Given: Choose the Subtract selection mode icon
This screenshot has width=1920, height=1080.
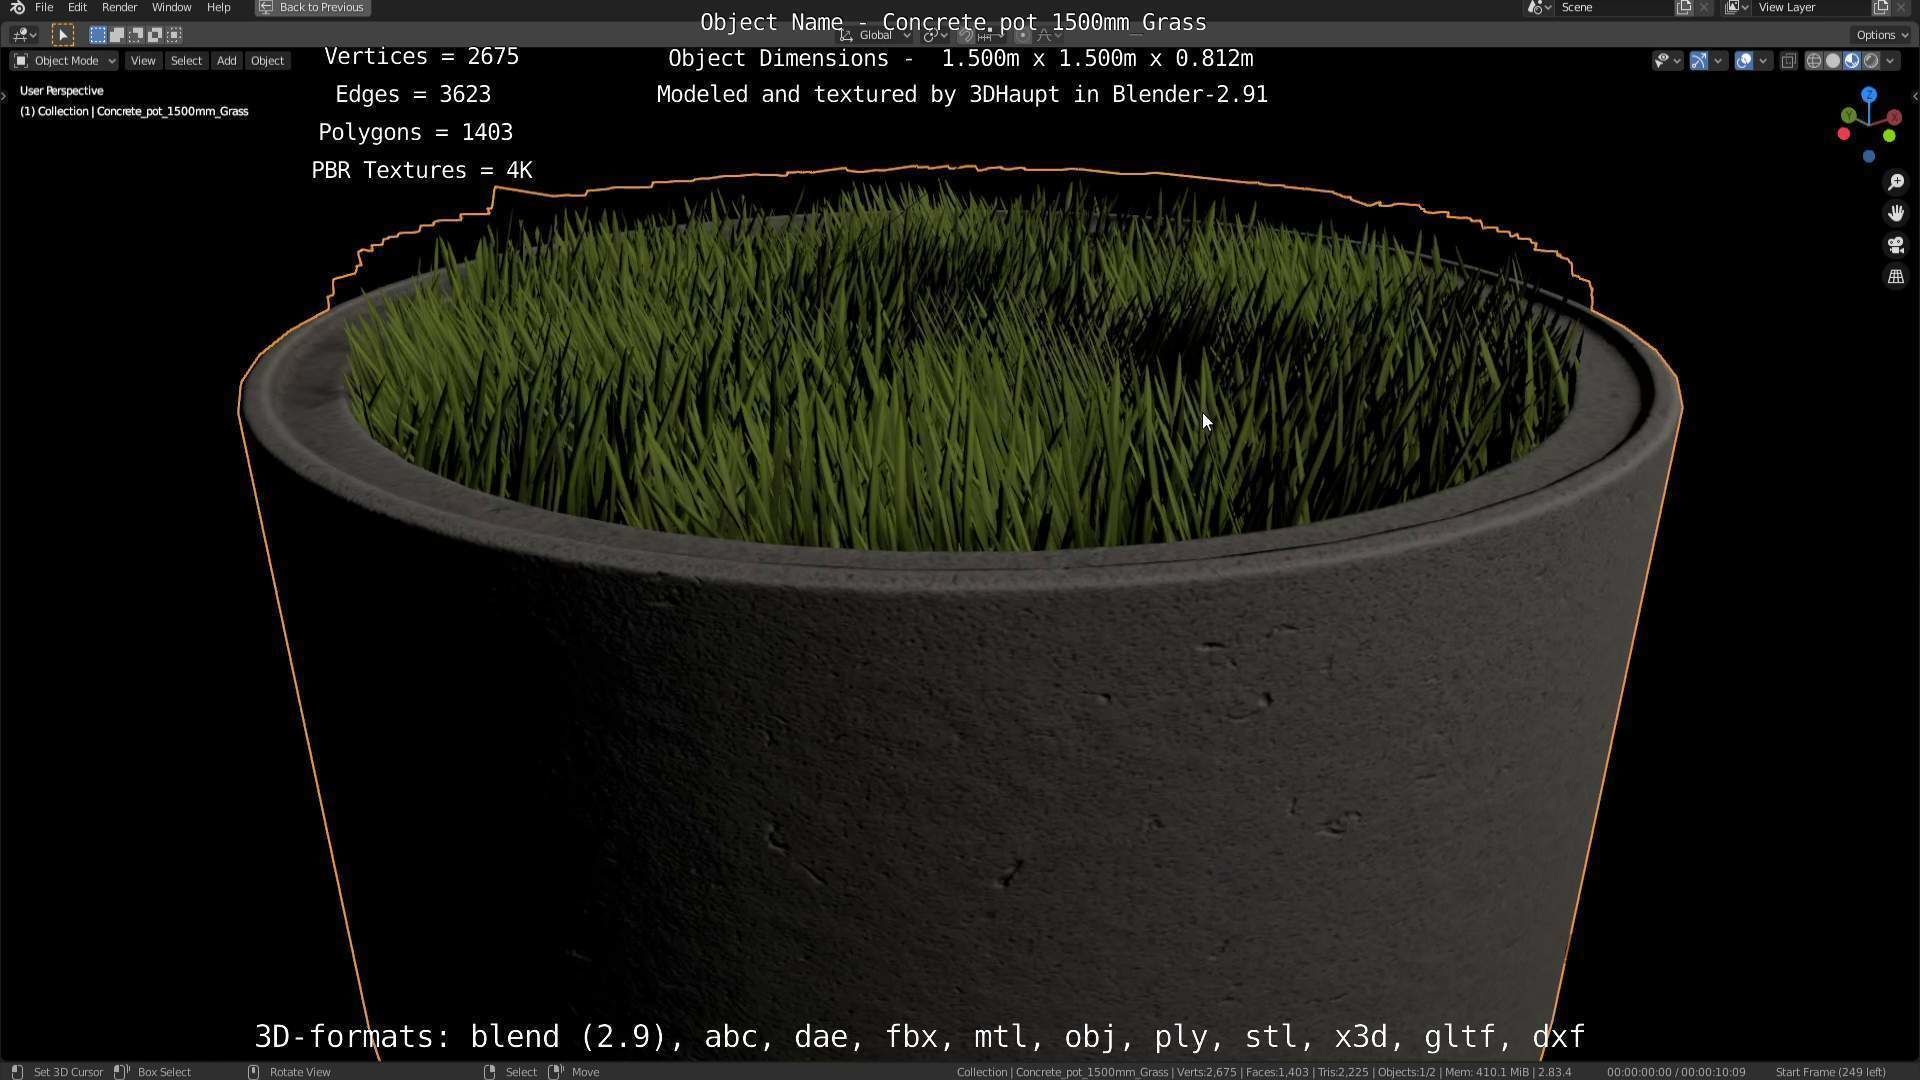Looking at the screenshot, I should point(135,35).
